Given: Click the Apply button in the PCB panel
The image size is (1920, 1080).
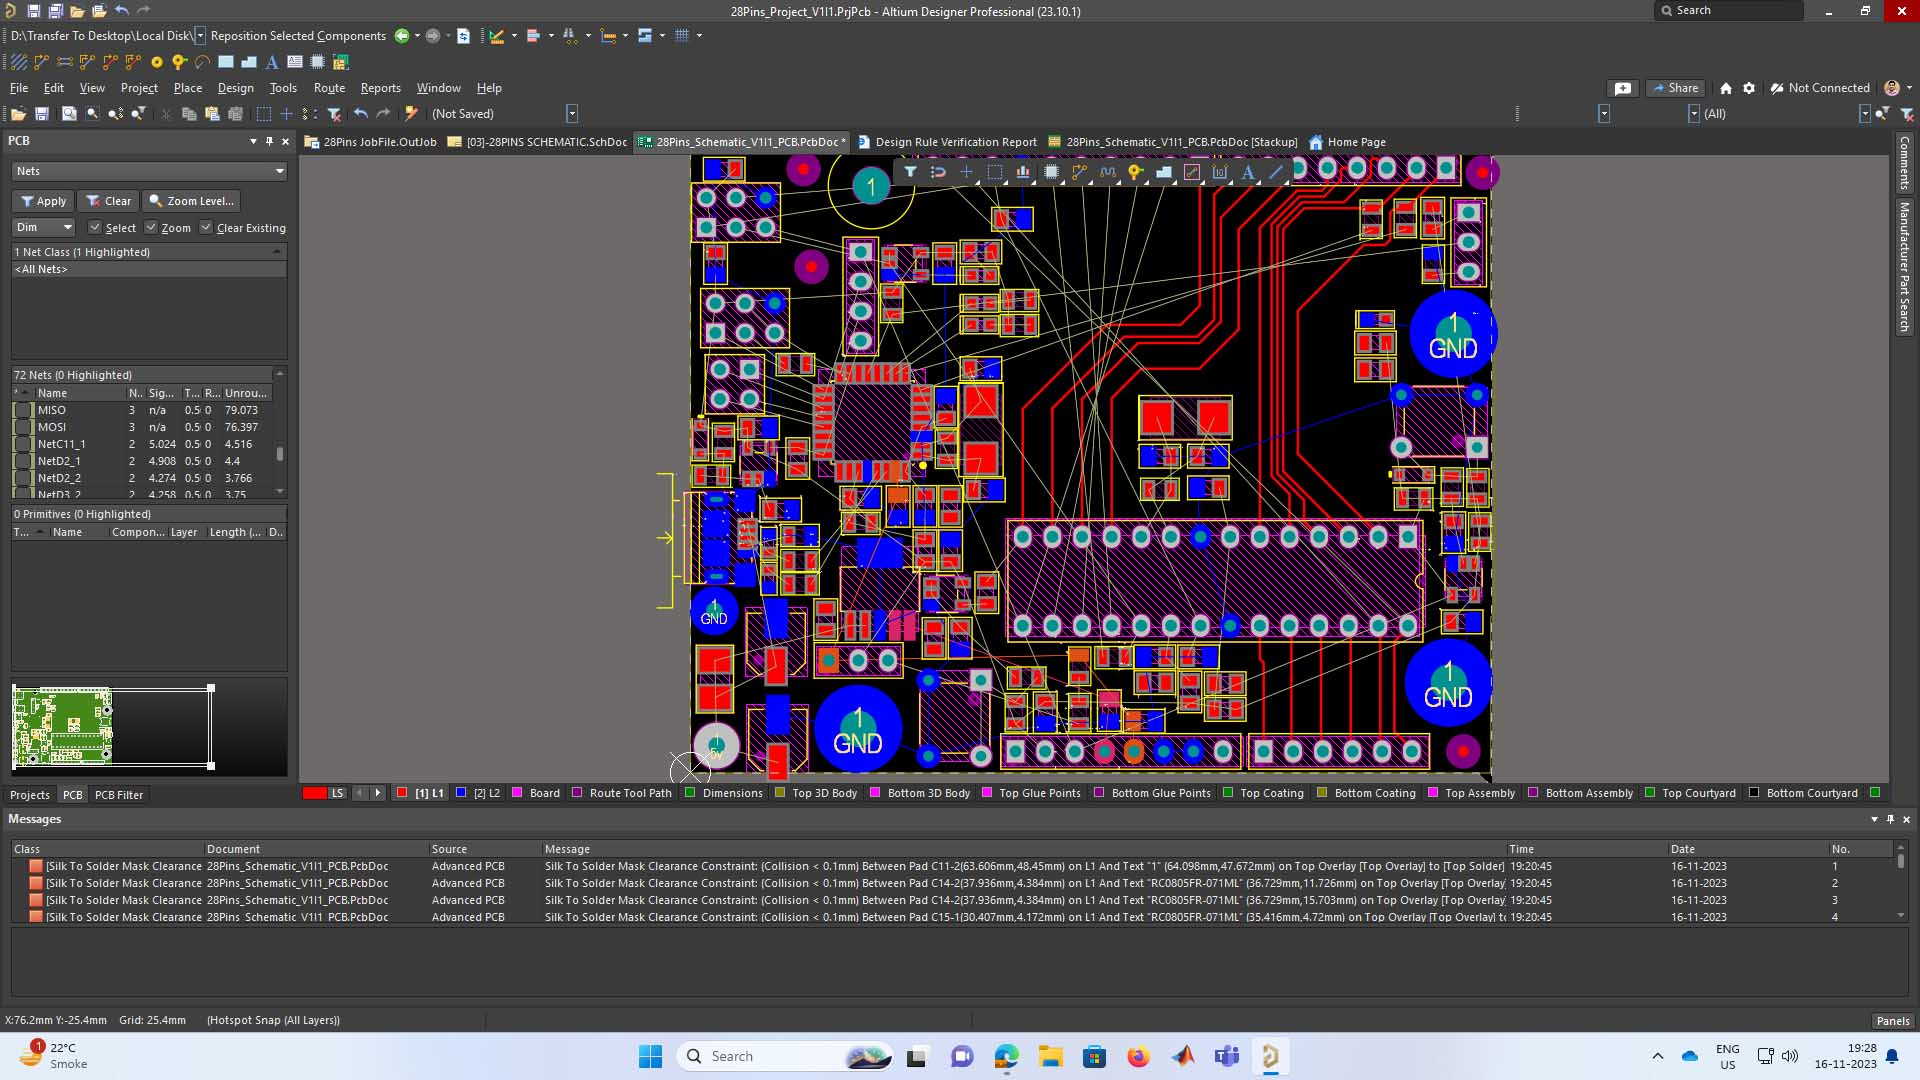Looking at the screenshot, I should (43, 201).
